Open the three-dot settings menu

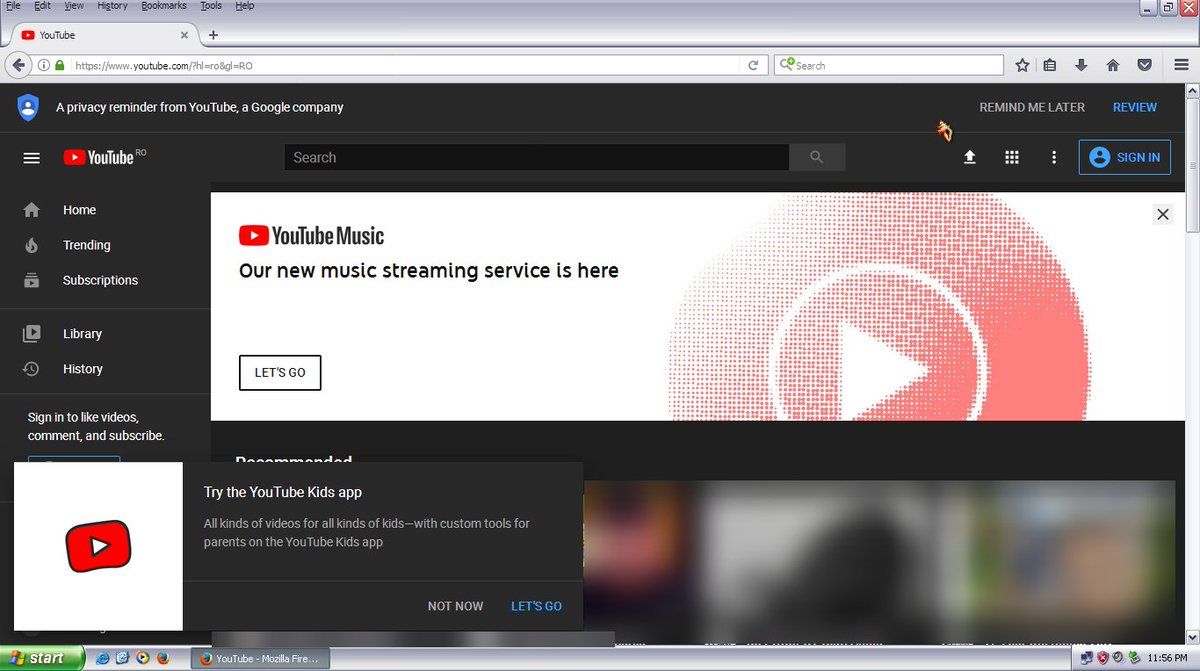[x=1053, y=157]
